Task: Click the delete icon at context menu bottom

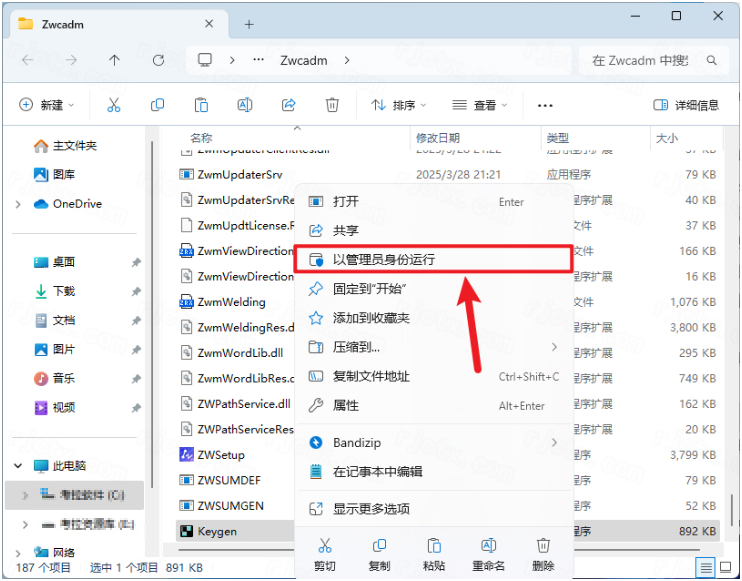Action: tap(543, 553)
